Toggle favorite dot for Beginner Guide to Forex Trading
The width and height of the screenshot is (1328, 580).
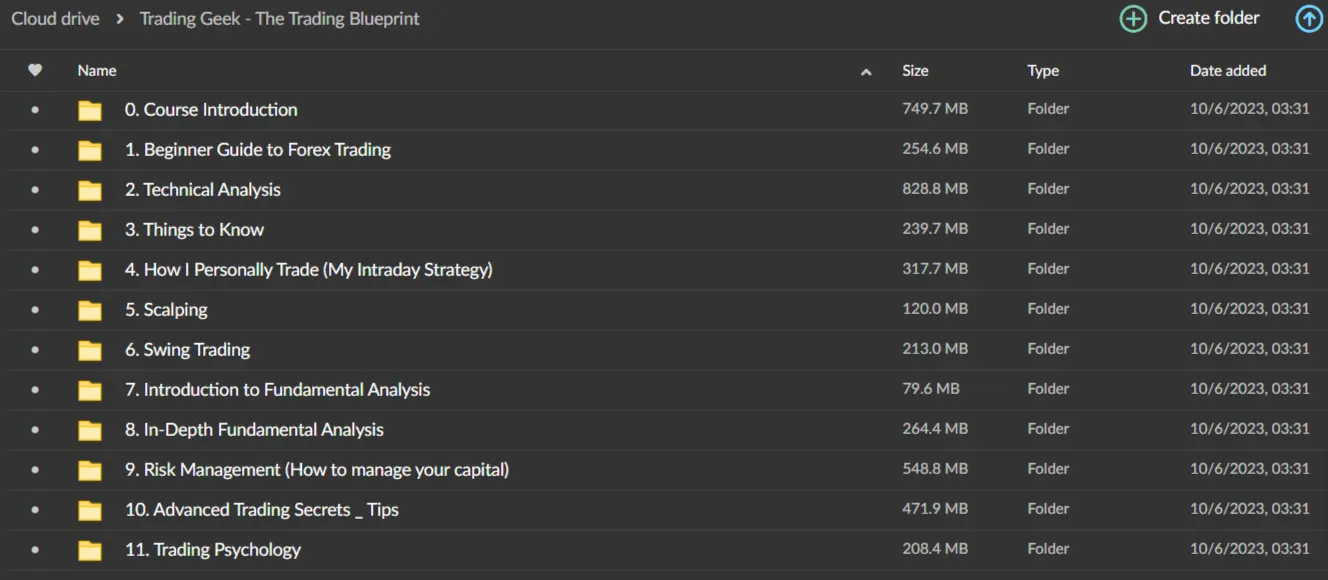(x=35, y=150)
